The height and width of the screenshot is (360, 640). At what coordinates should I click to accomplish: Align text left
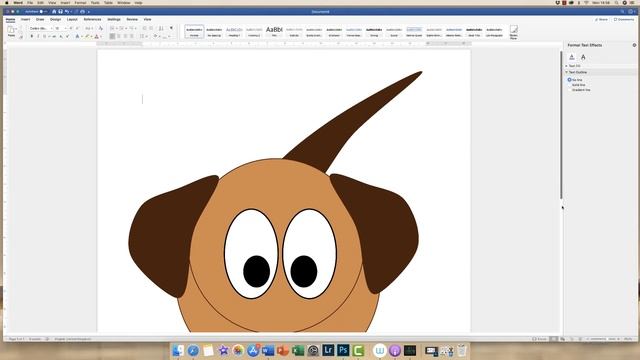tap(112, 36)
